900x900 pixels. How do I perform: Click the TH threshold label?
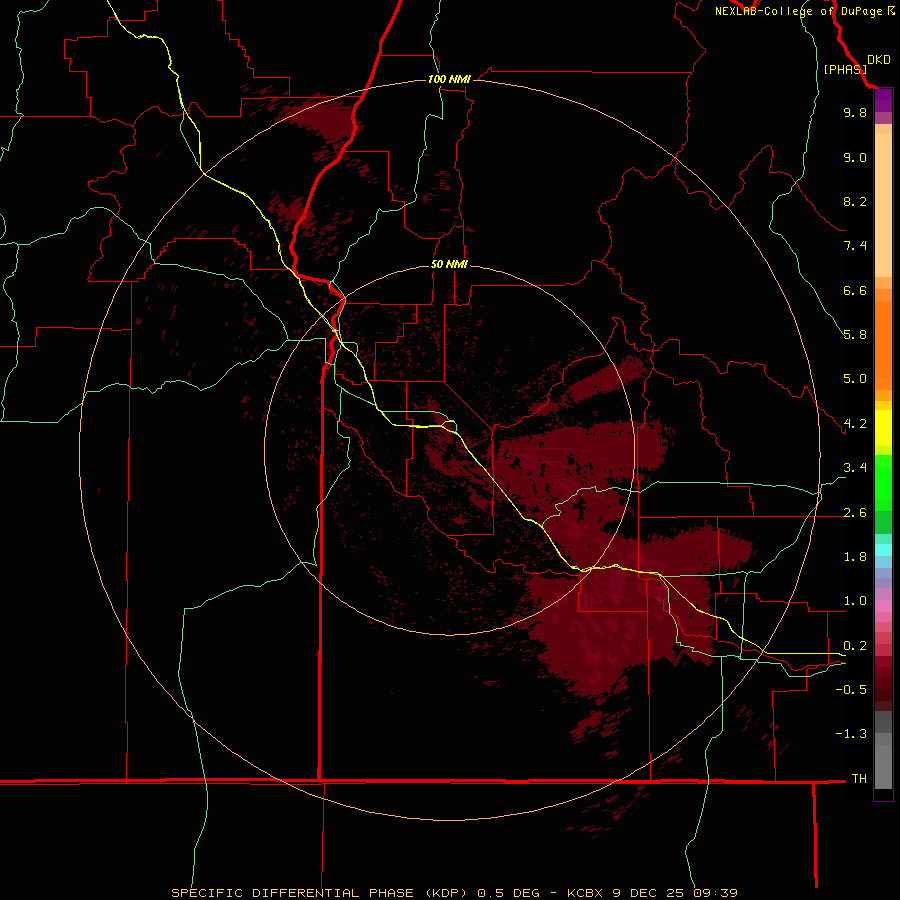859,779
